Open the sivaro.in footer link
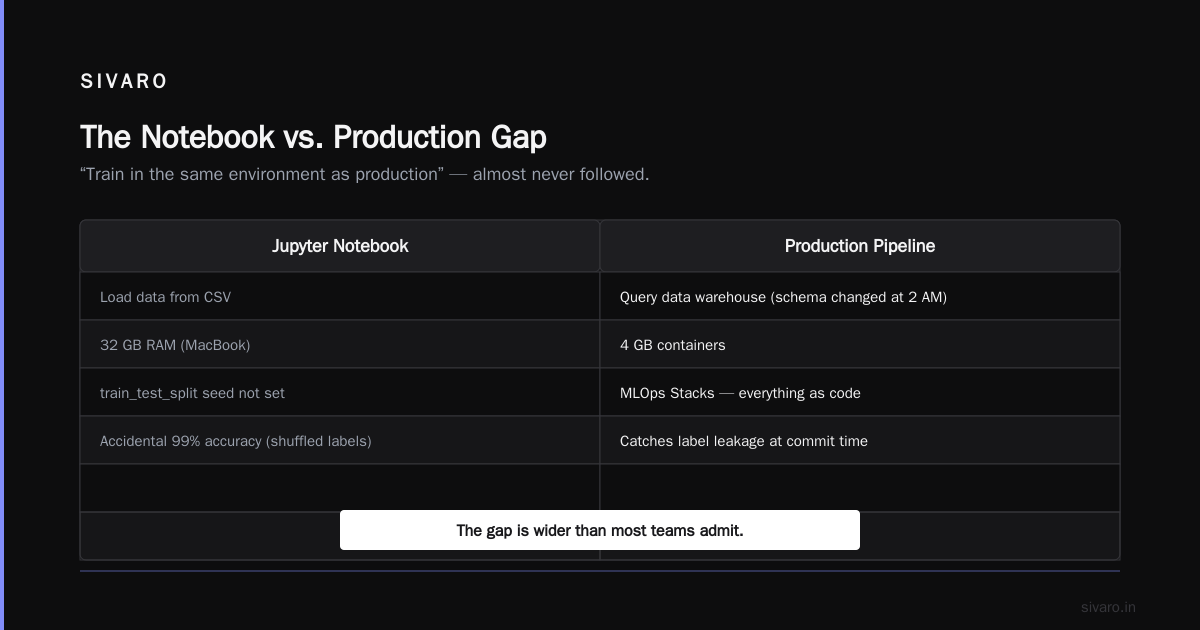Screen dimensions: 1200x630 pos(1108,607)
